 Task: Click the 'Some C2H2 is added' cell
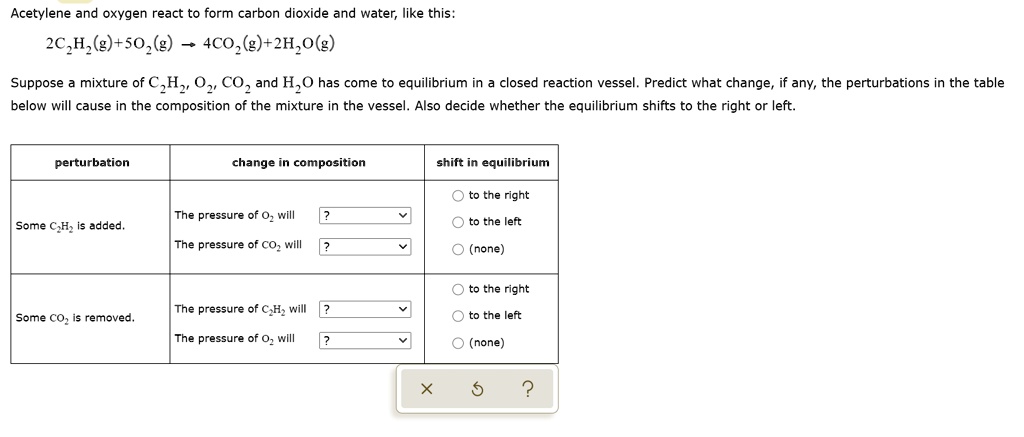(x=70, y=226)
